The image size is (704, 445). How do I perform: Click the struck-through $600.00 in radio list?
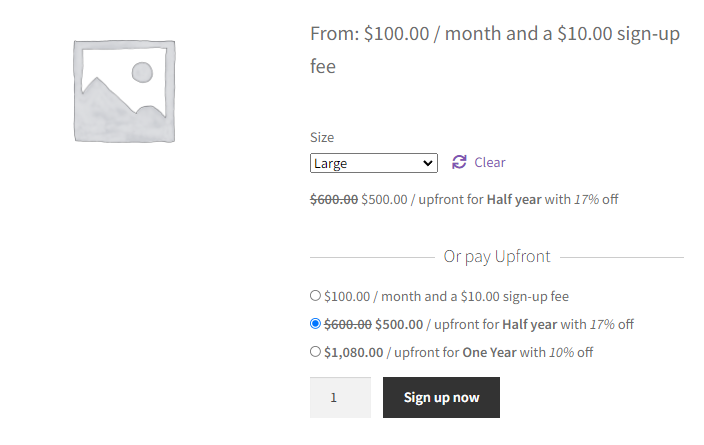[x=348, y=324]
